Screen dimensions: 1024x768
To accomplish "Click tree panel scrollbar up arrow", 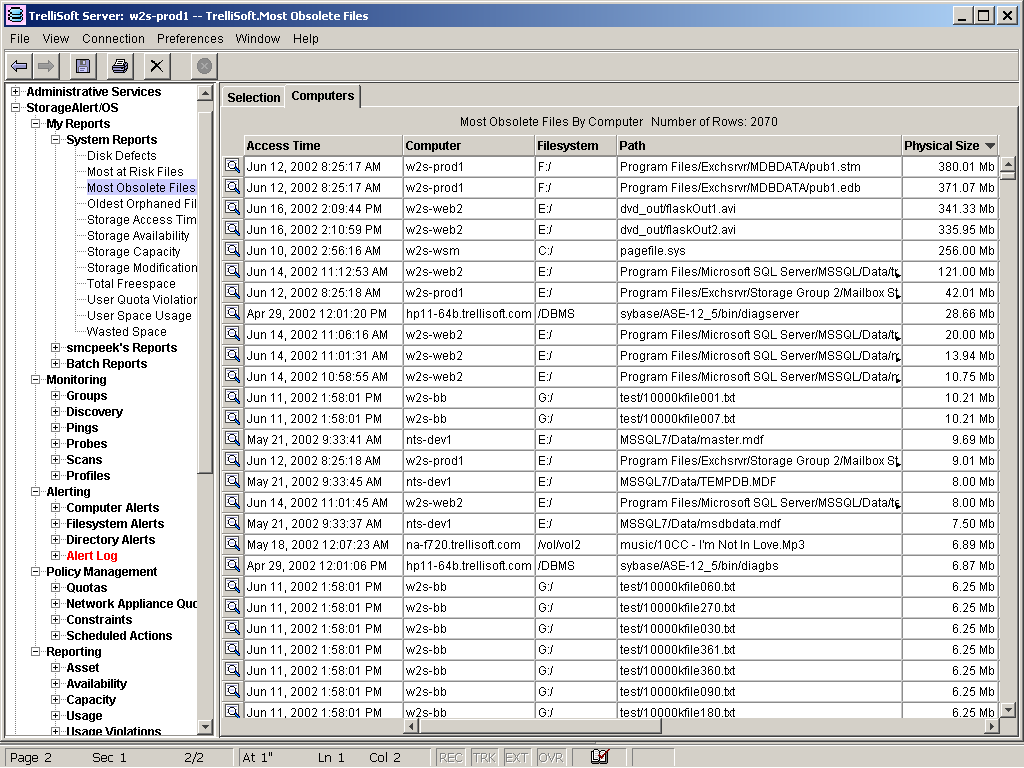I will pos(205,93).
